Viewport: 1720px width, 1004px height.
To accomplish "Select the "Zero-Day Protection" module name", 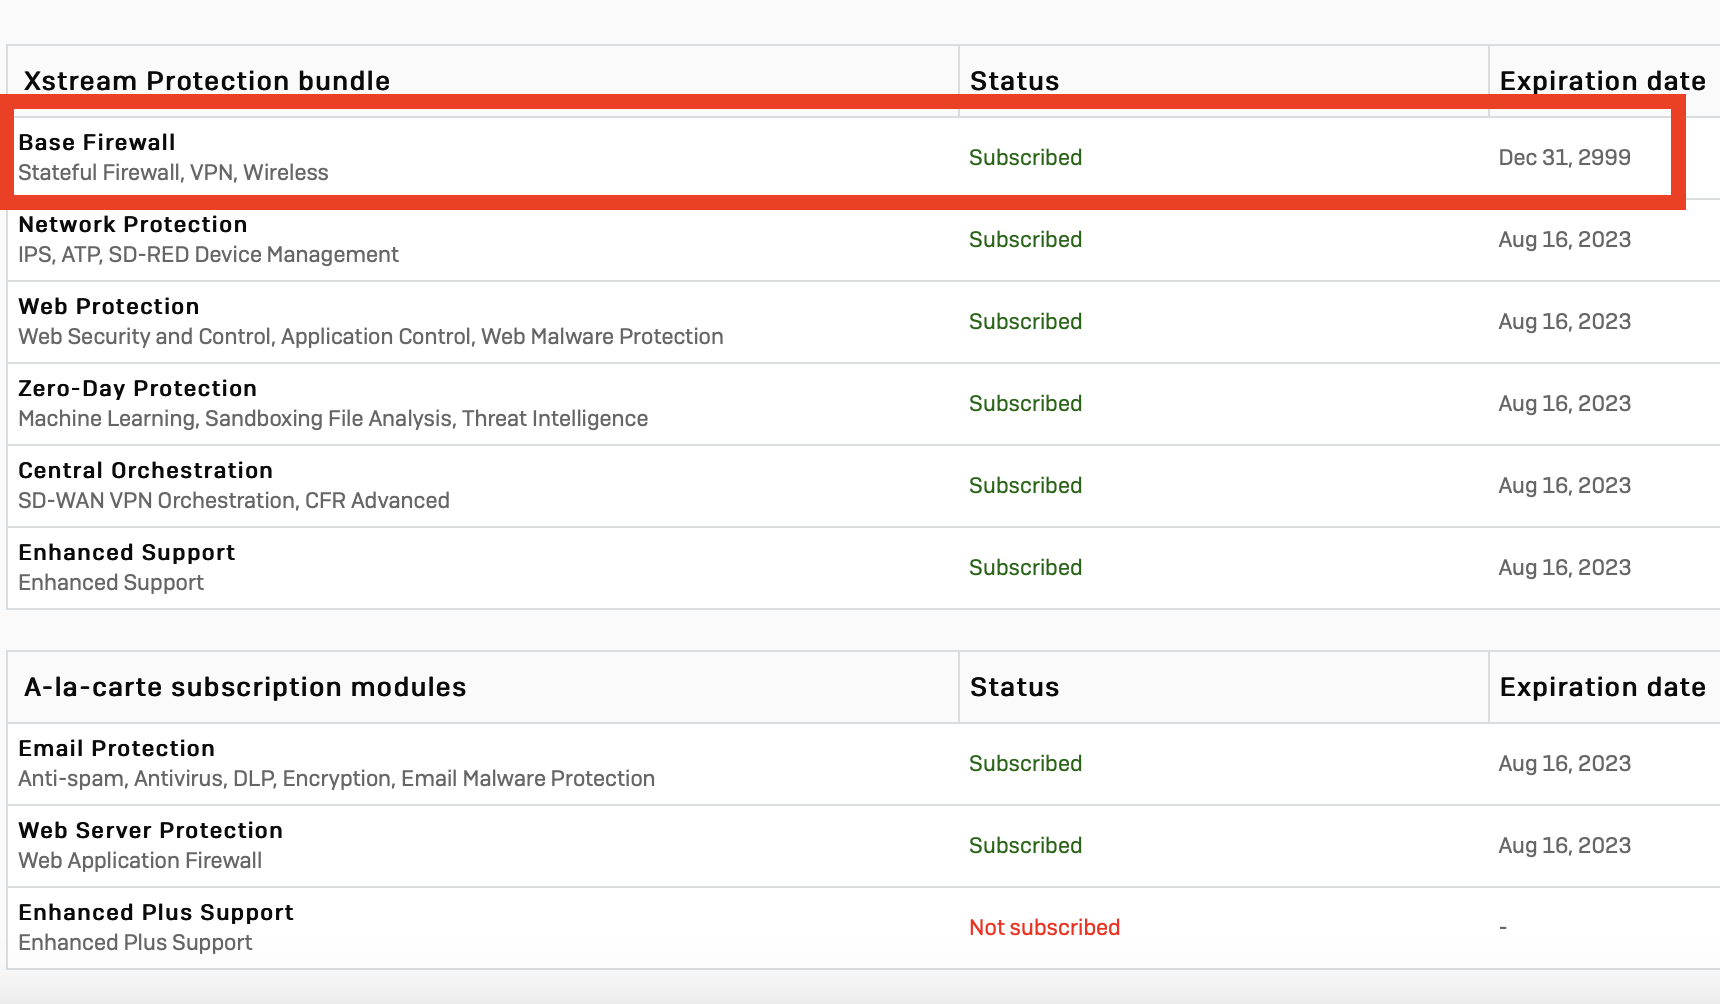I will click(138, 388).
